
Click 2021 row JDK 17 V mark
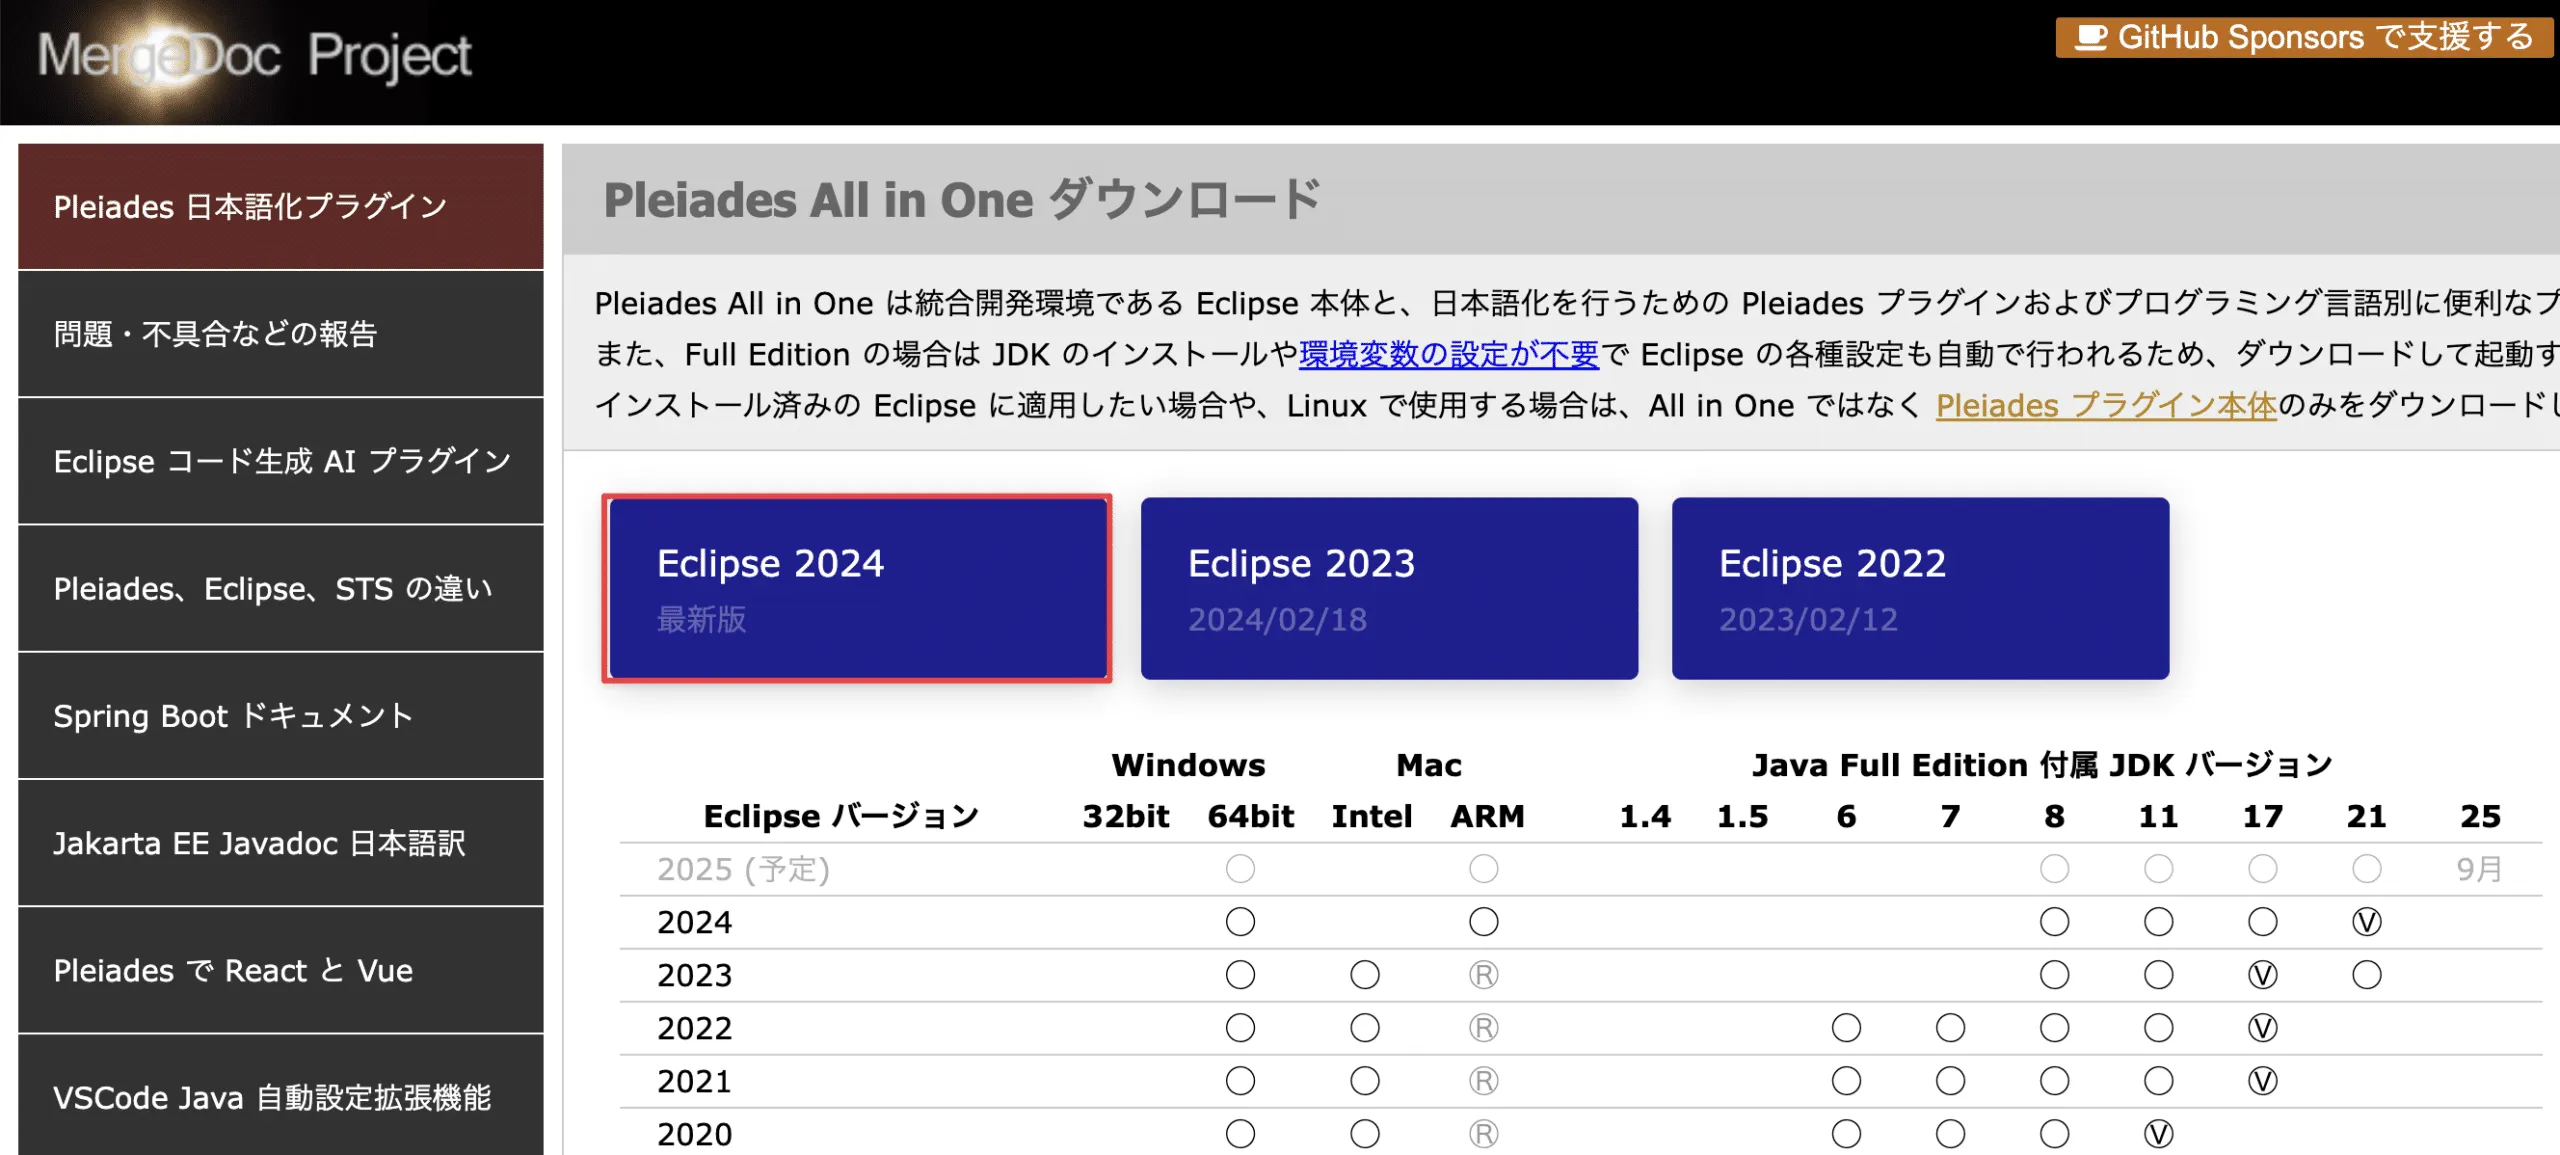coord(2263,1081)
